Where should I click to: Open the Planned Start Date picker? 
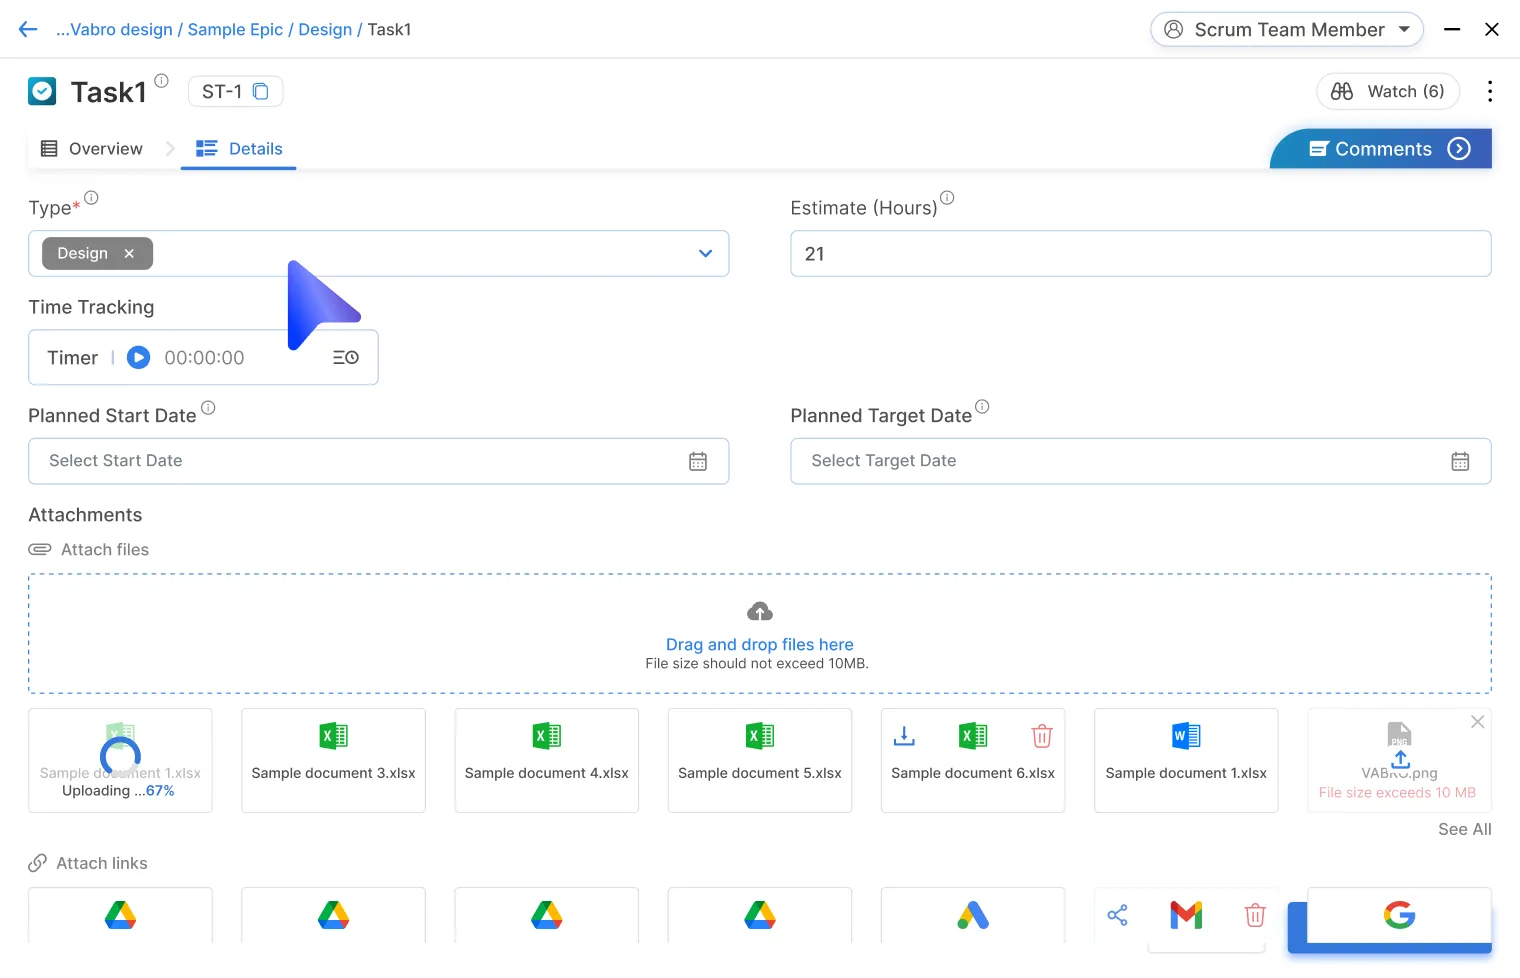(x=698, y=461)
